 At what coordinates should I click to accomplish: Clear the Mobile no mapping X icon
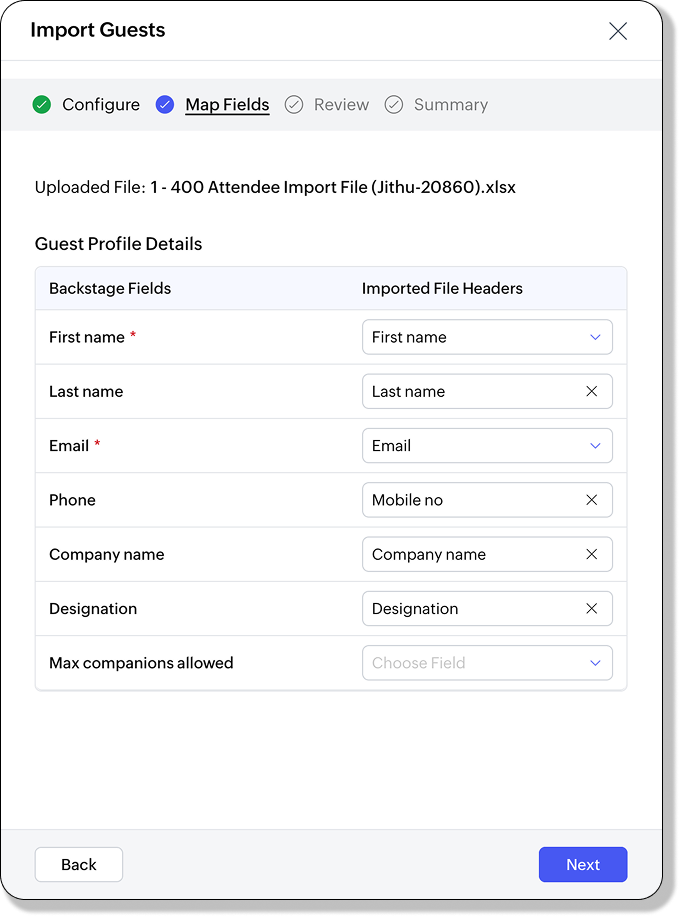pos(591,500)
